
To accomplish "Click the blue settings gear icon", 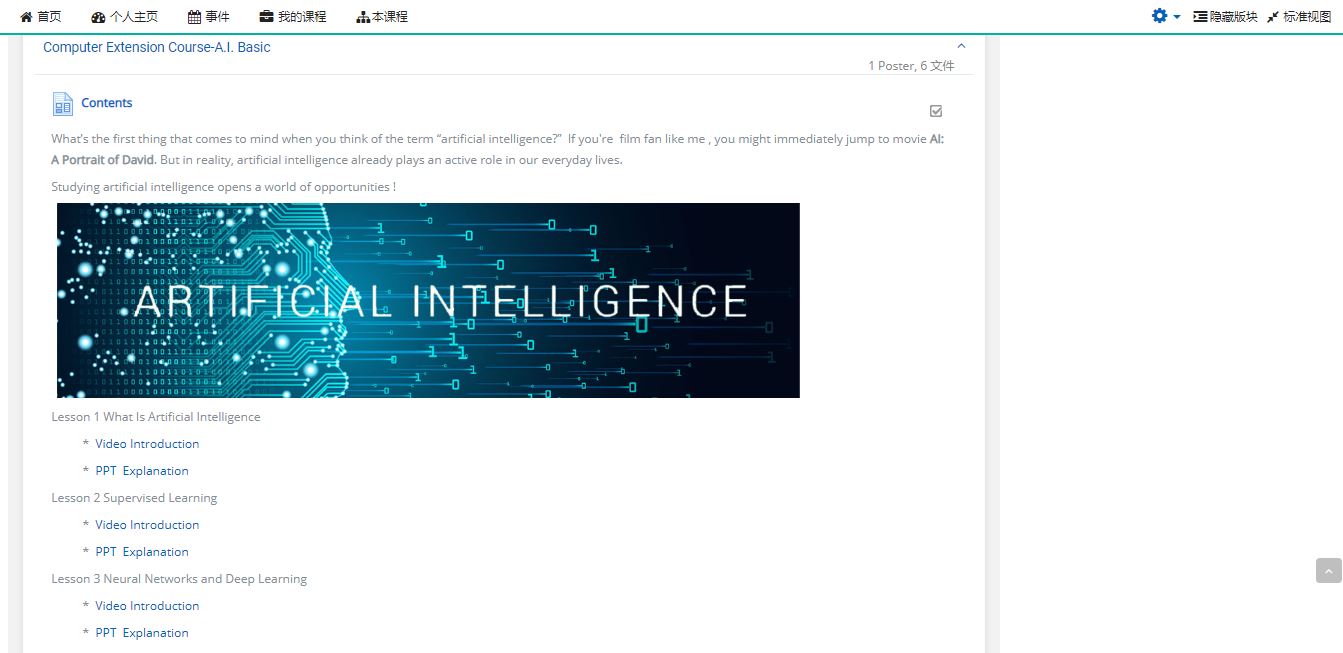I will tap(1159, 16).
